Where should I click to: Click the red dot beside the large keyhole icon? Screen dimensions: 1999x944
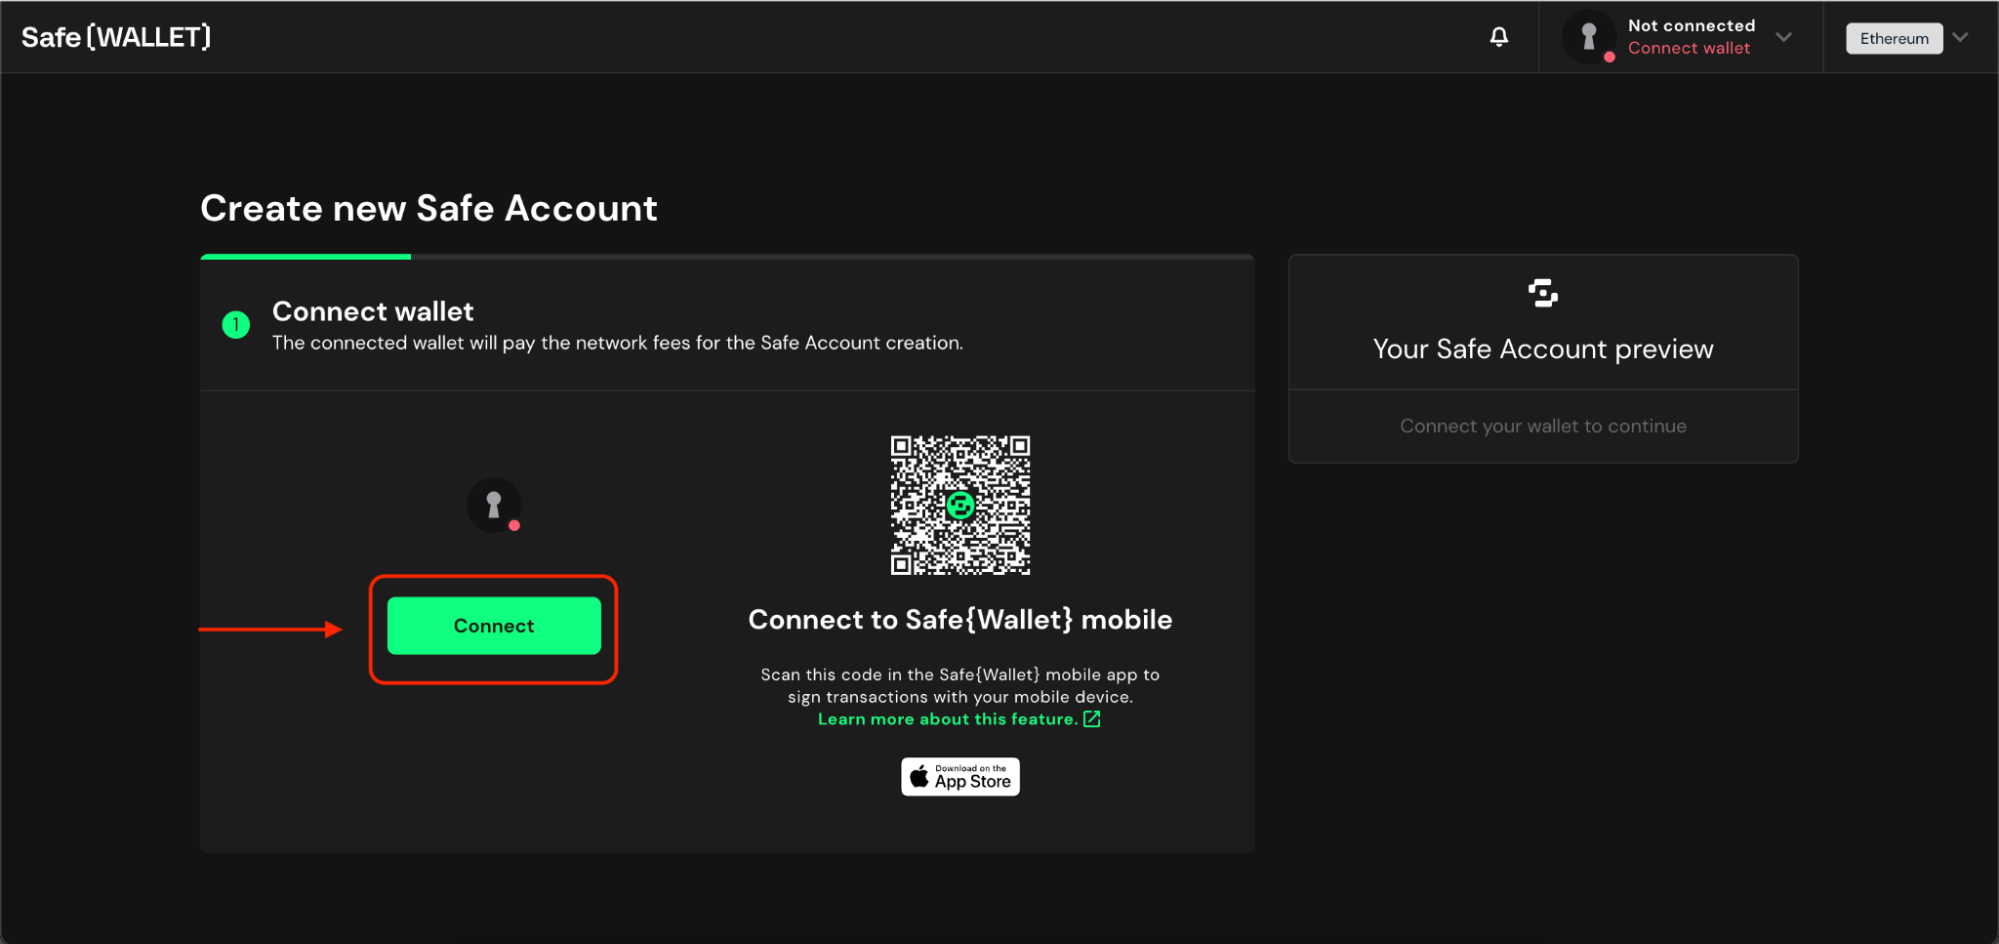(514, 524)
